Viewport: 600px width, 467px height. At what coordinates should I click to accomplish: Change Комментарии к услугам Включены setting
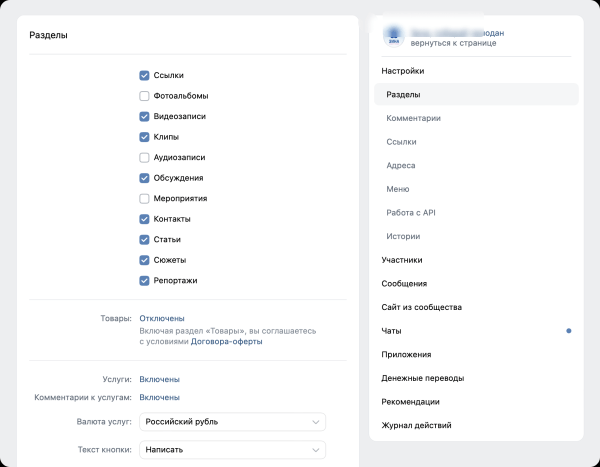[160, 397]
